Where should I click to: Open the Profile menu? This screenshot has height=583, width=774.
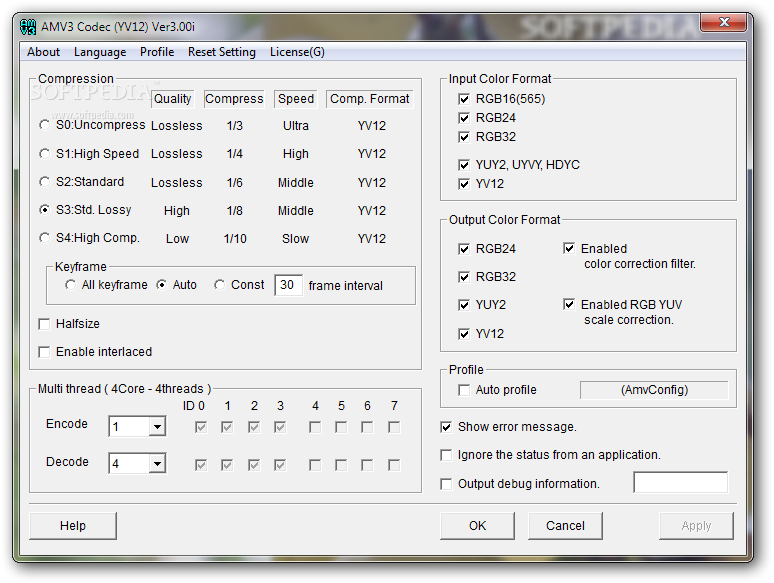(x=157, y=52)
